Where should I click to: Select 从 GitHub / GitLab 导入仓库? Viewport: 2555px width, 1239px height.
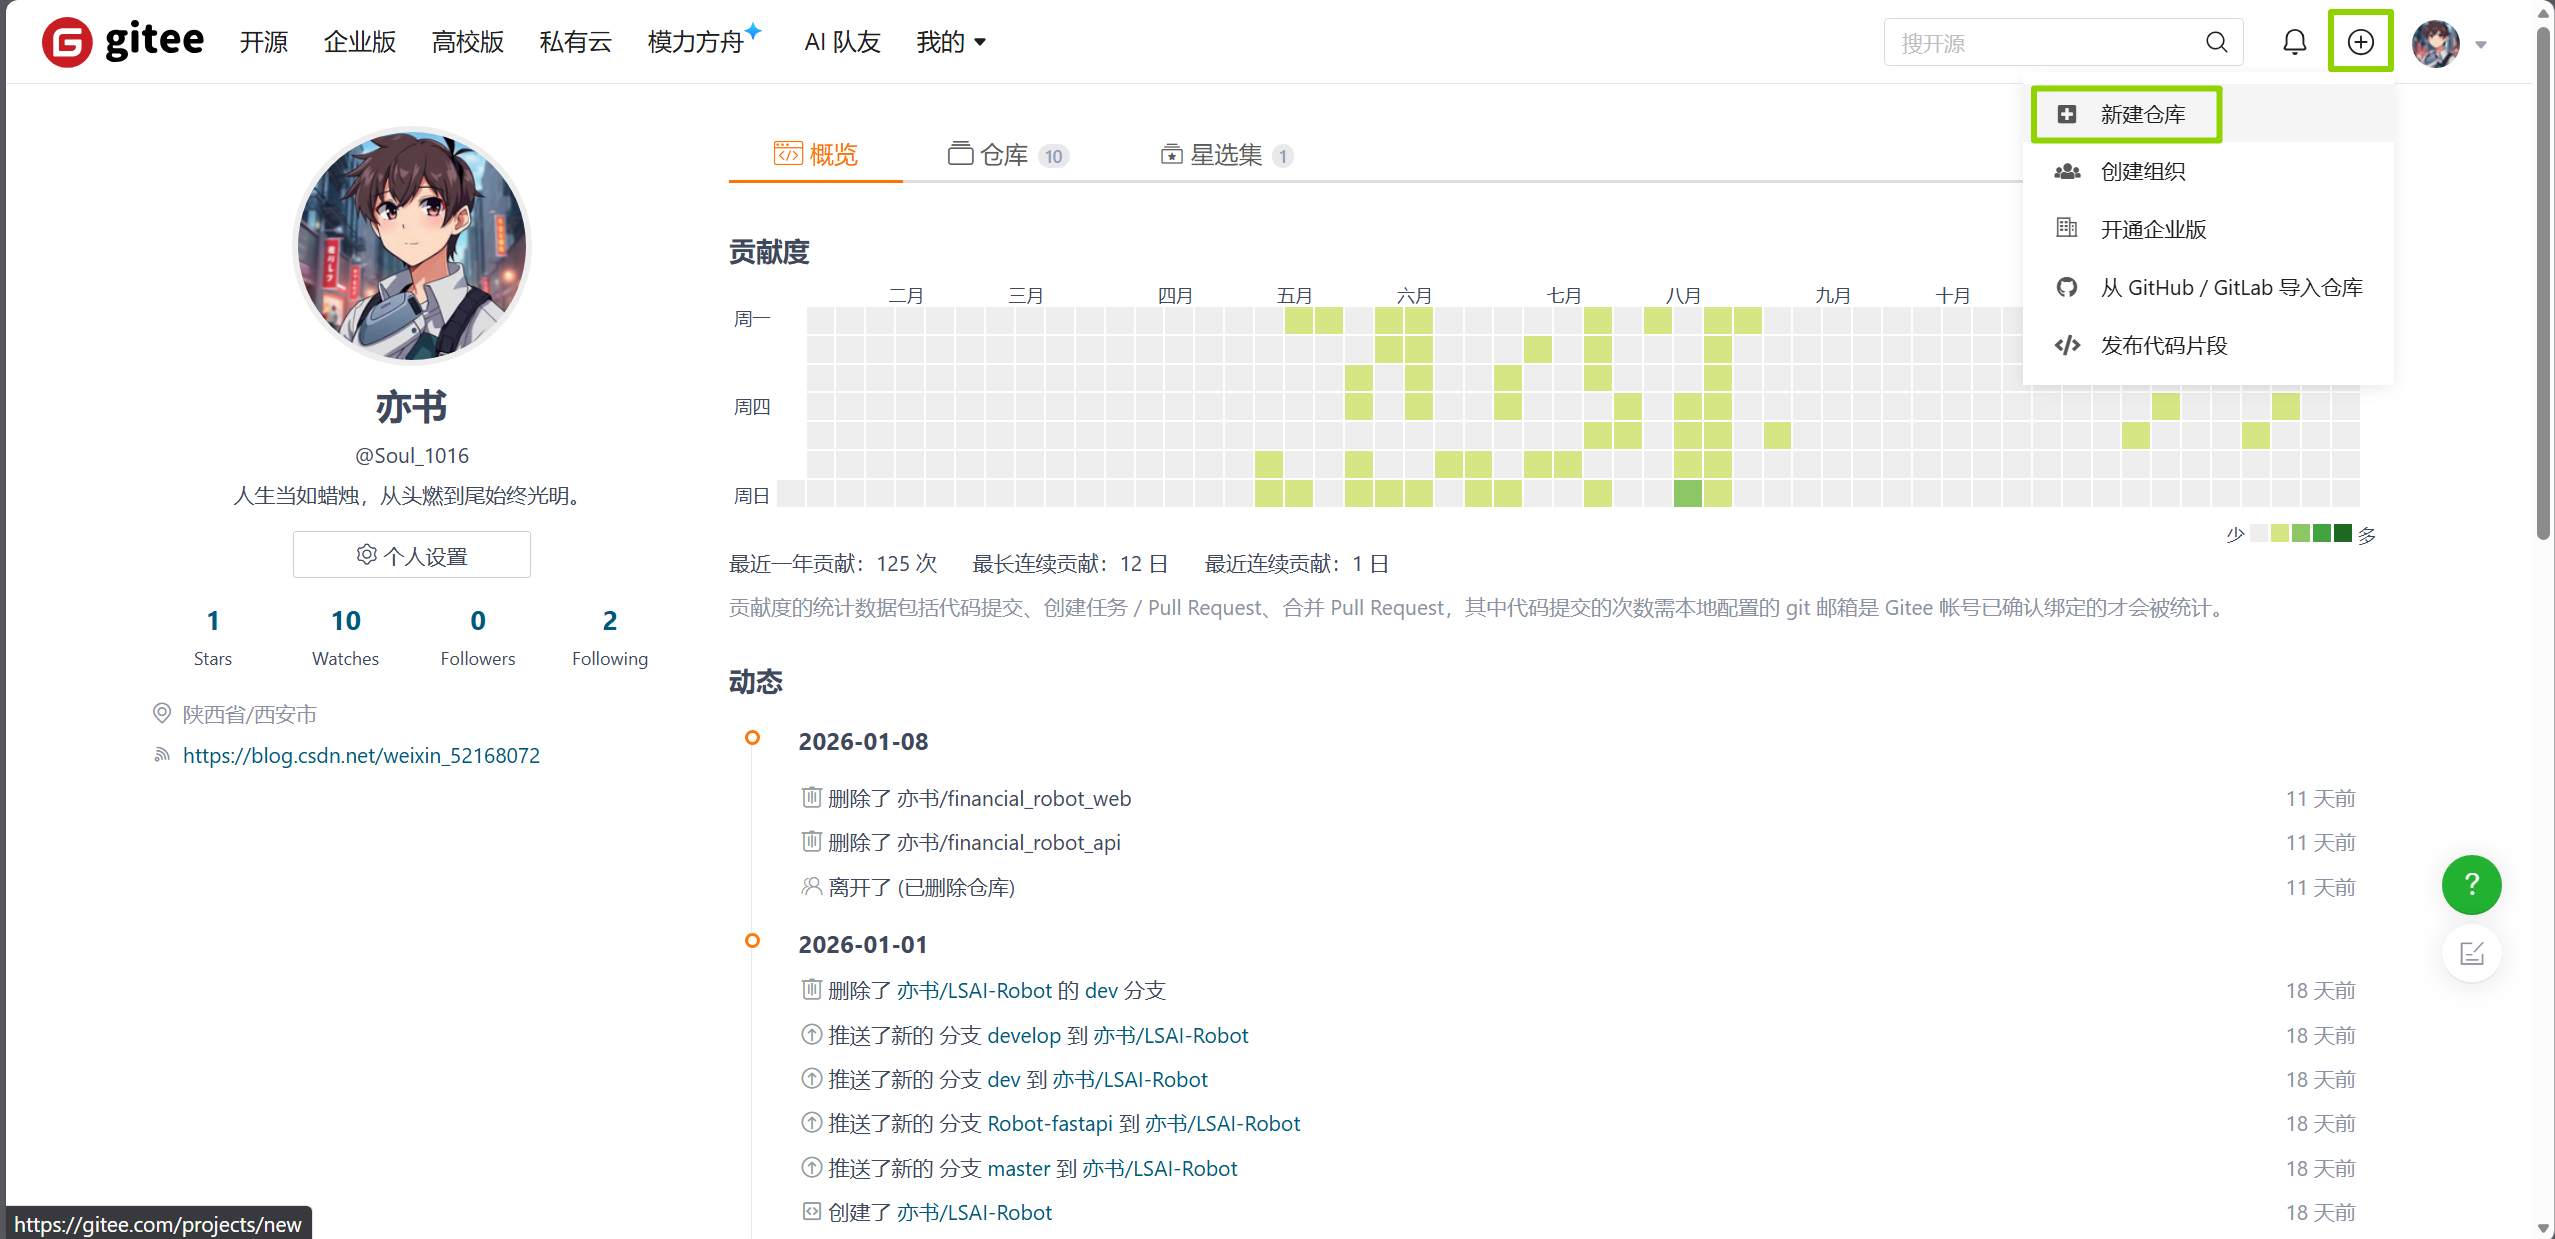(x=2231, y=287)
